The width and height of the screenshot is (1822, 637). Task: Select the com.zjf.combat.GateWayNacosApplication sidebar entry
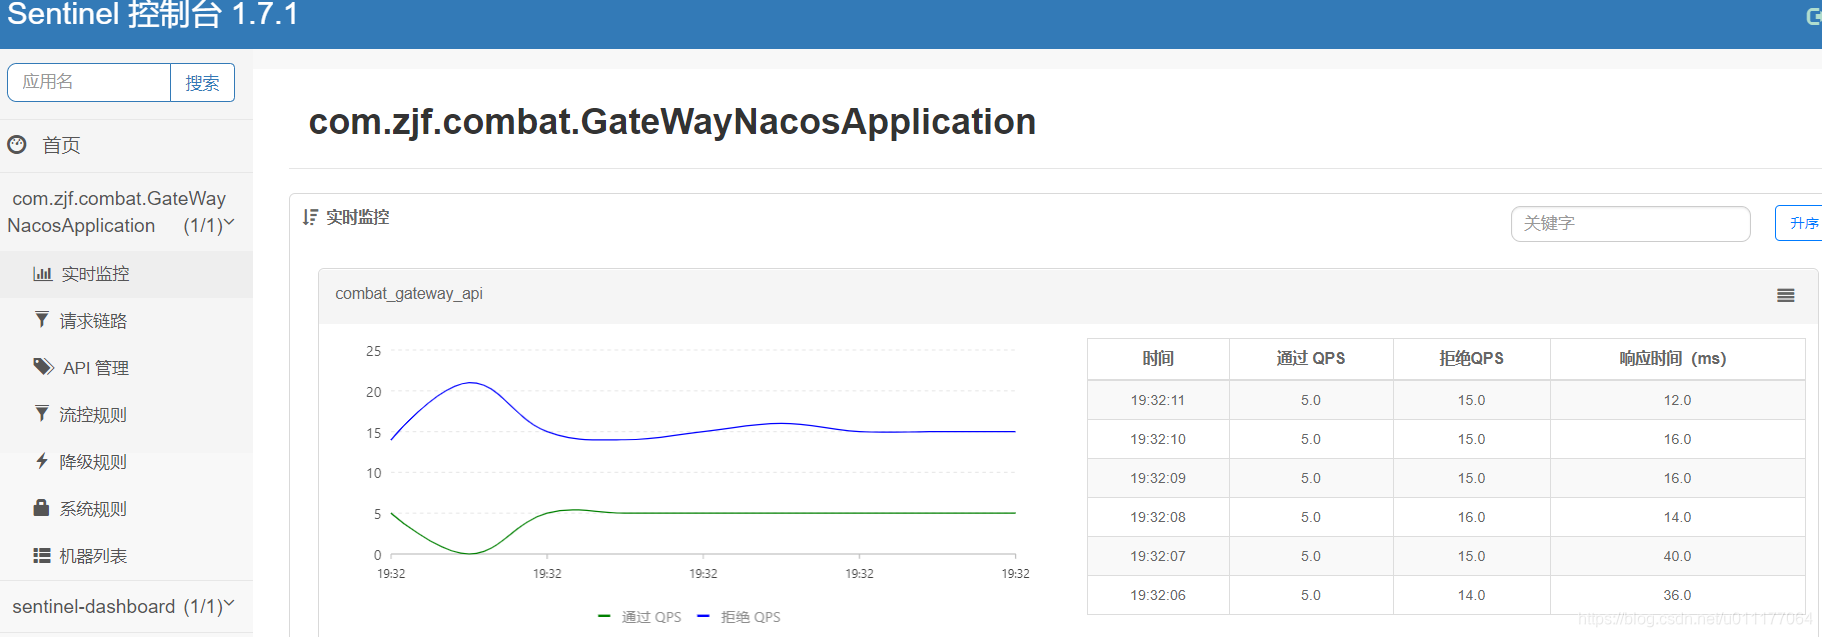(x=120, y=212)
